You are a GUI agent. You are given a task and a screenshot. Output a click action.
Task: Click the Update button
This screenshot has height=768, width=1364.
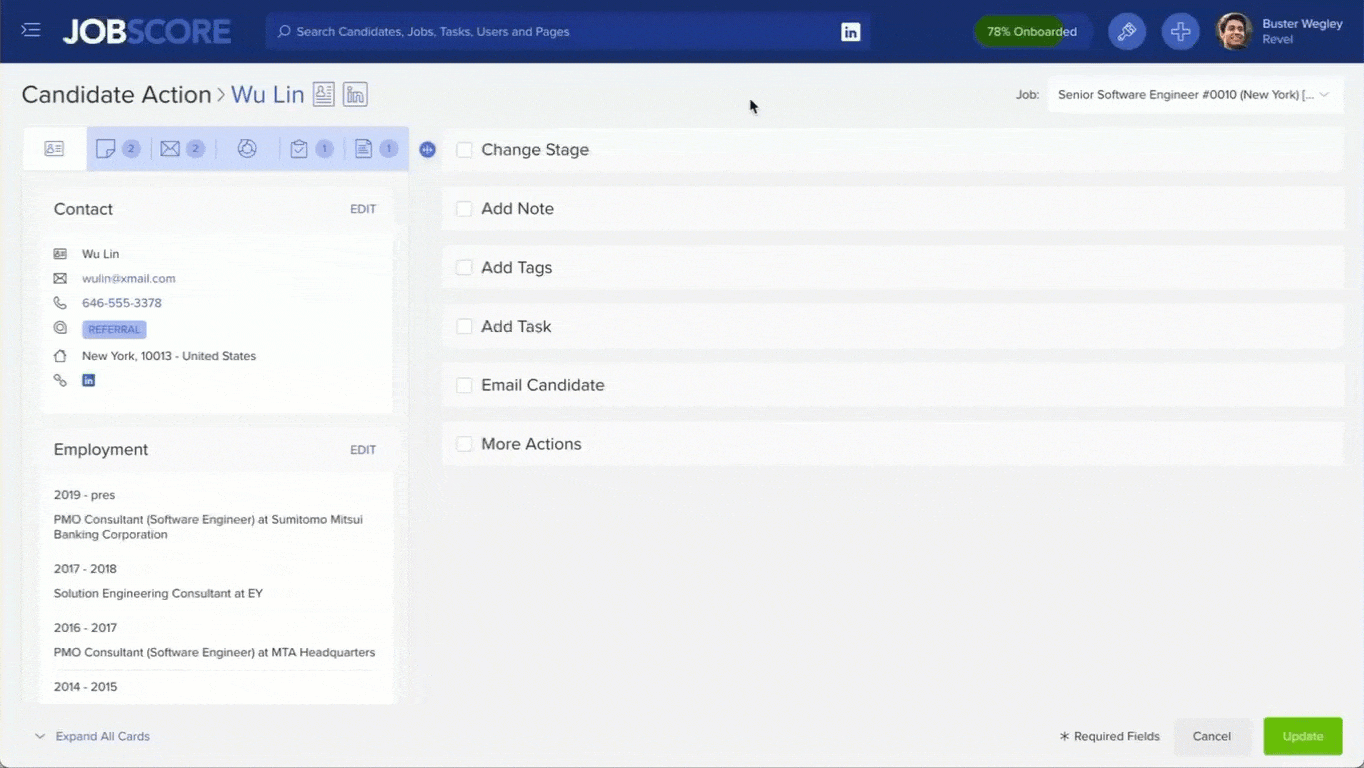click(1302, 736)
